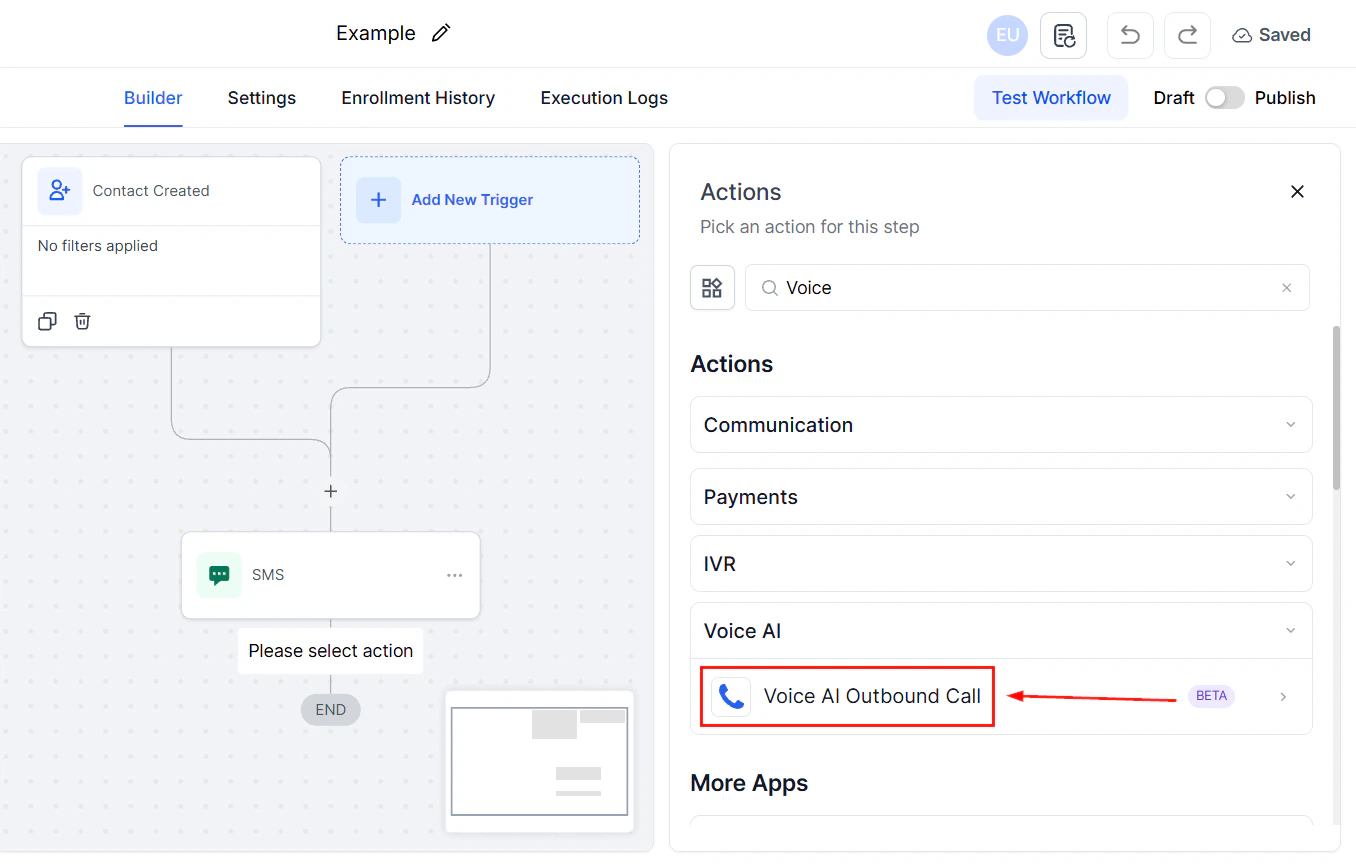Open the workflow version history icon
Image resolution: width=1356 pixels, height=865 pixels.
click(1063, 35)
